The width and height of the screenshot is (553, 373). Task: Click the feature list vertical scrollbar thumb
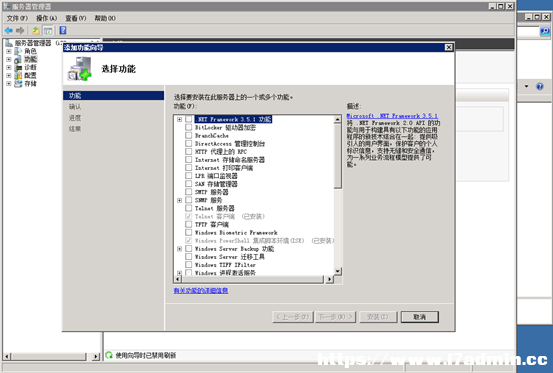(338, 156)
